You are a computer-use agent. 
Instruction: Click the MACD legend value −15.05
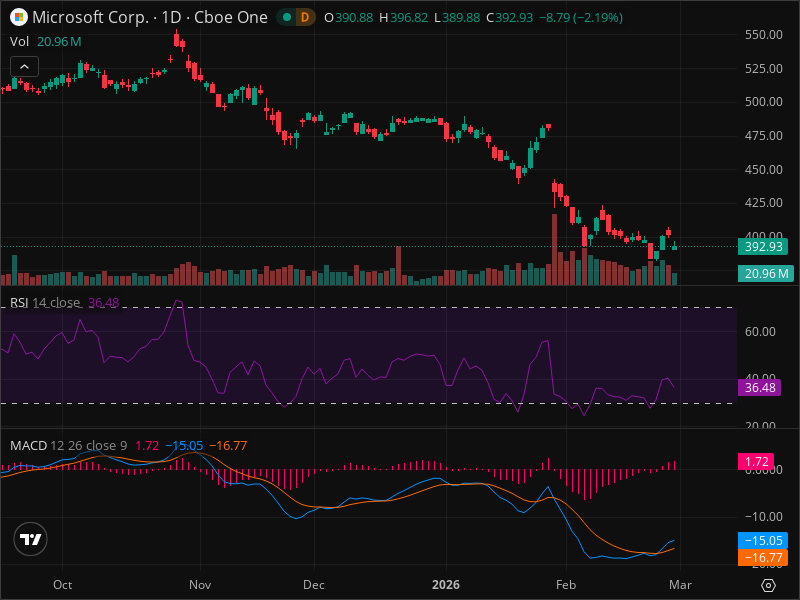click(184, 445)
